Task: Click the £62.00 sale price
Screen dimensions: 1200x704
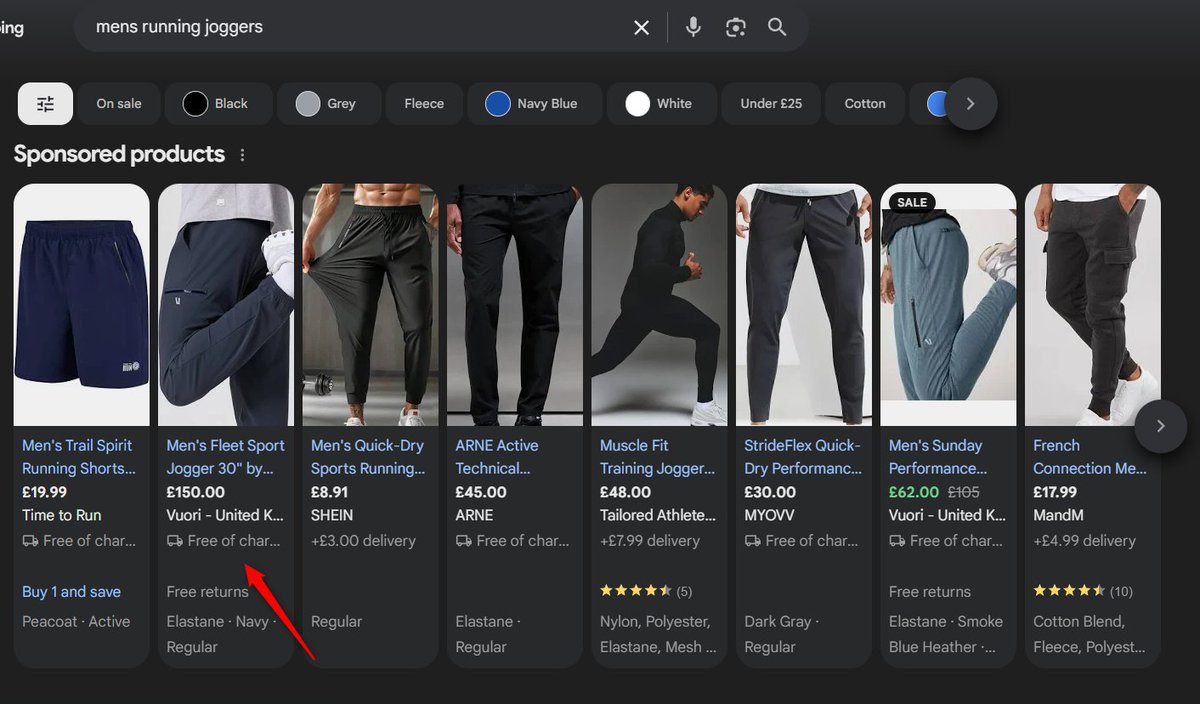Action: tap(914, 492)
